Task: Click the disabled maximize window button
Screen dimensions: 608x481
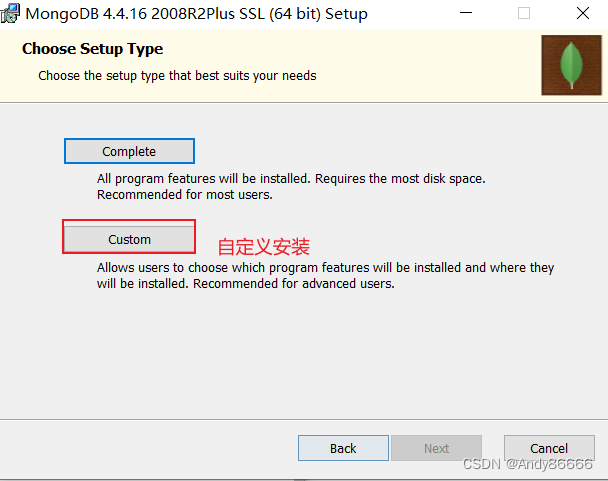Action: pos(524,13)
